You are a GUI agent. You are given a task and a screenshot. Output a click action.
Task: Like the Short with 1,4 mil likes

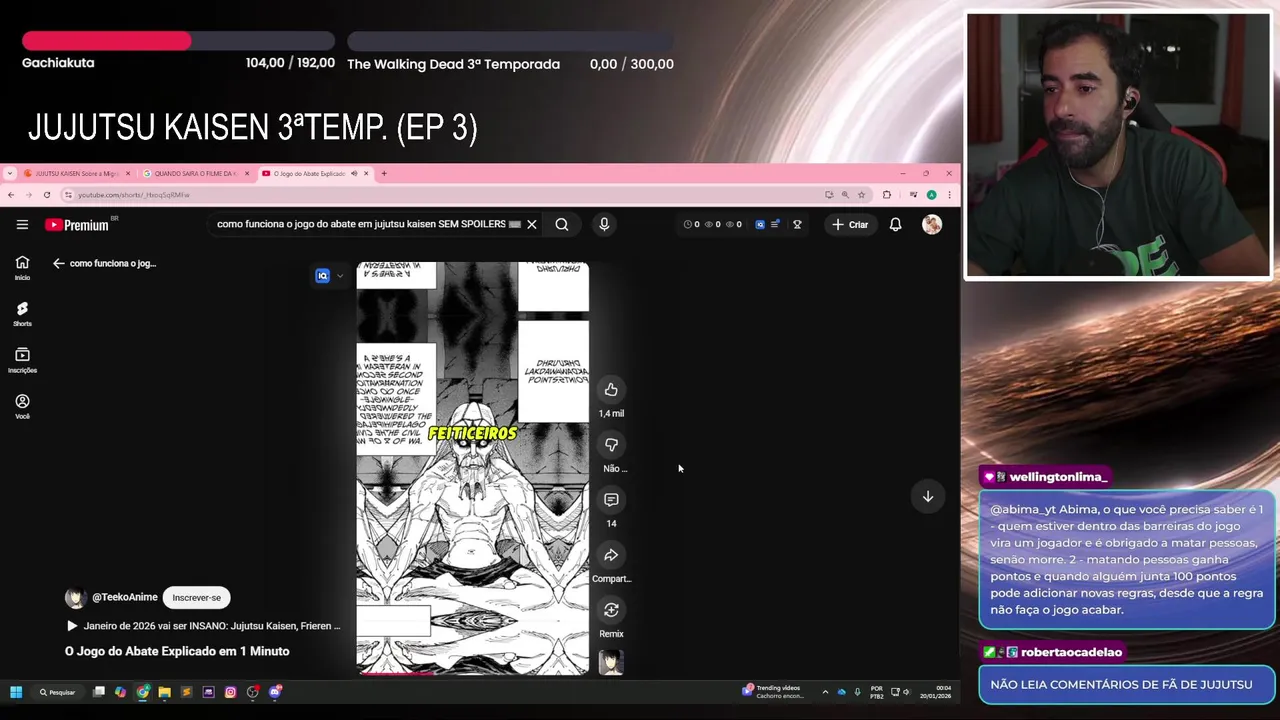(x=611, y=390)
